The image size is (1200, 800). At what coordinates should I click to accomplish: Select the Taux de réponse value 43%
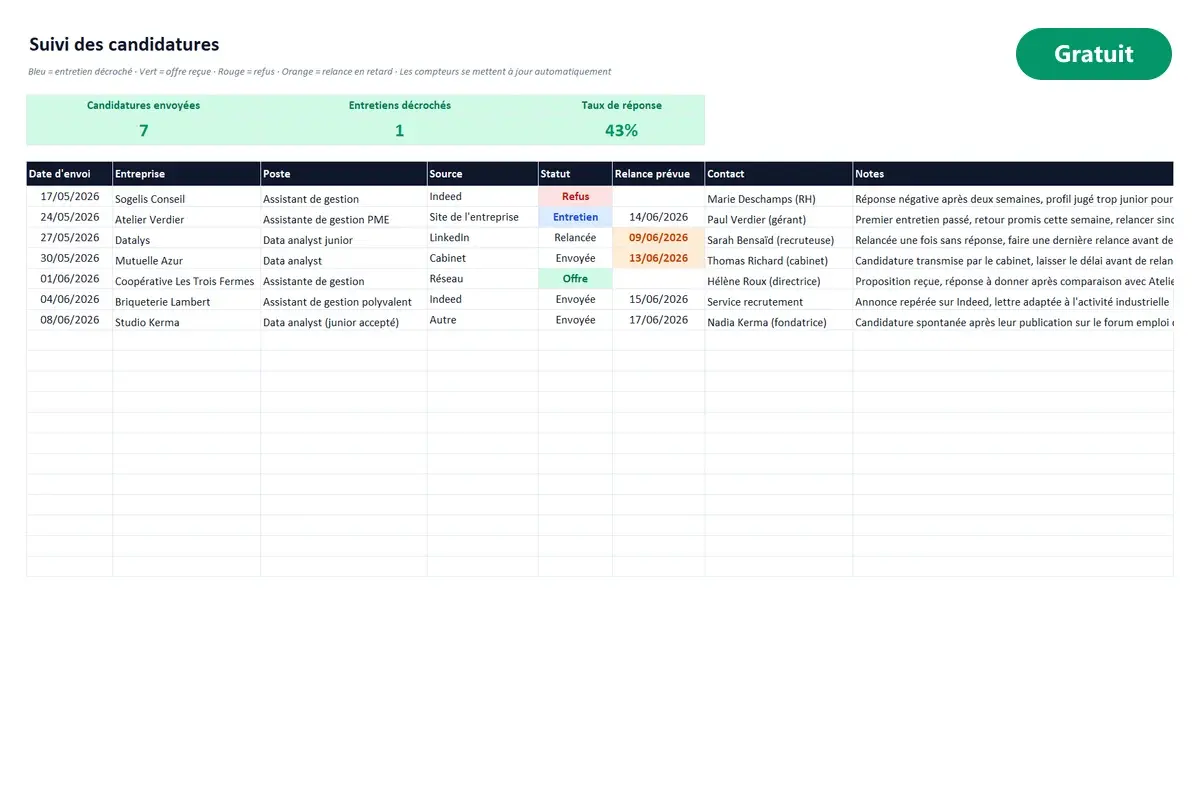[621, 131]
